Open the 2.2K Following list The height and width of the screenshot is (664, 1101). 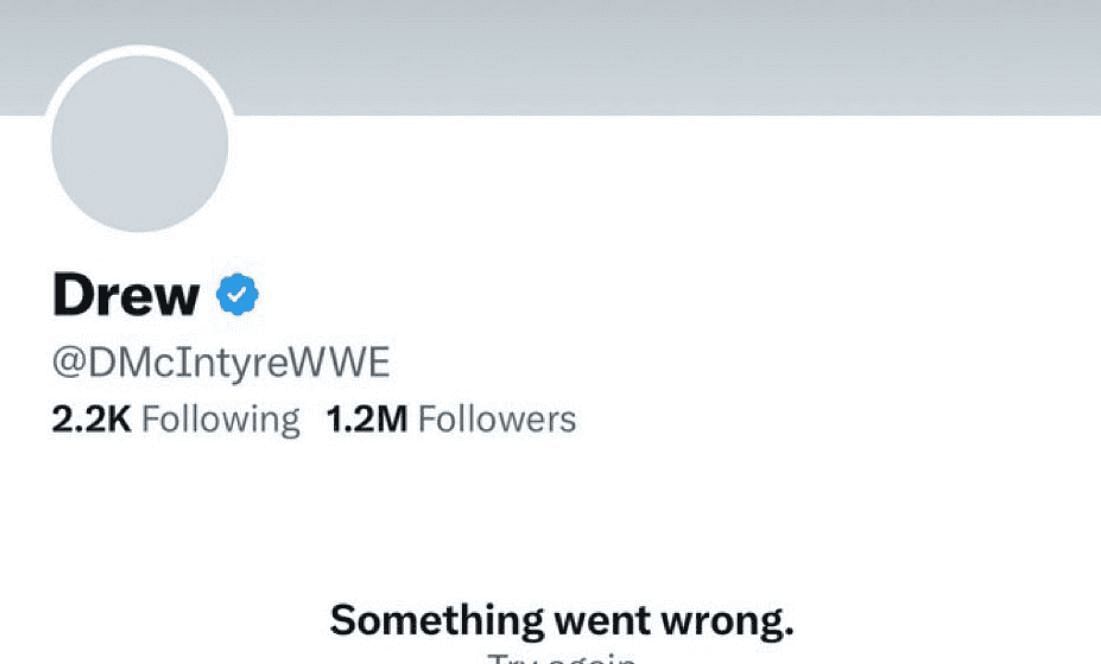[176, 419]
